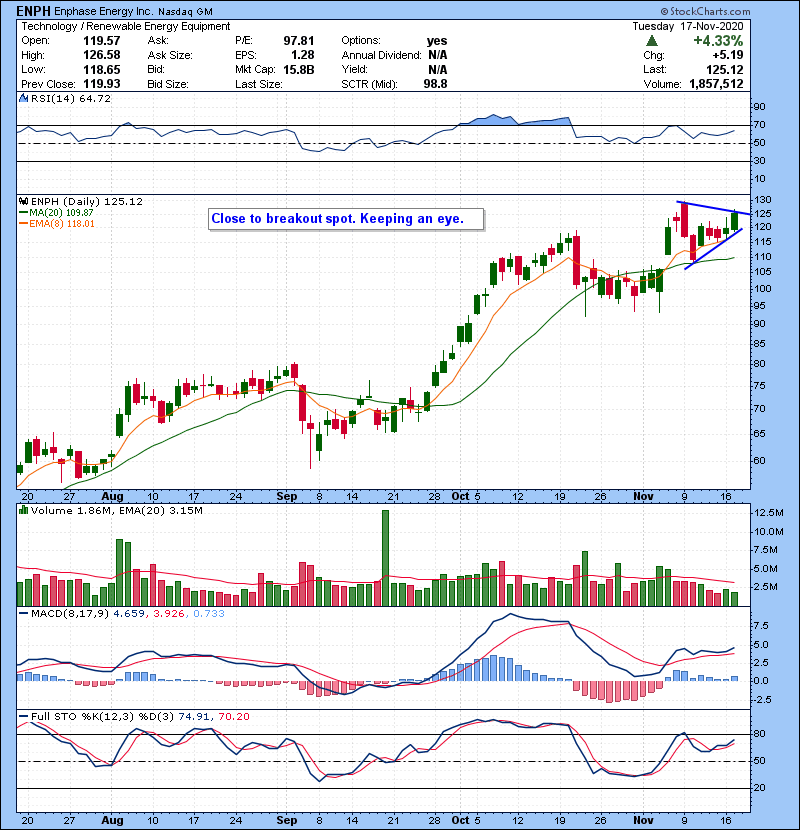Click the ENPH ticker symbol in the header
The height and width of the screenshot is (830, 800).
(x=33, y=11)
